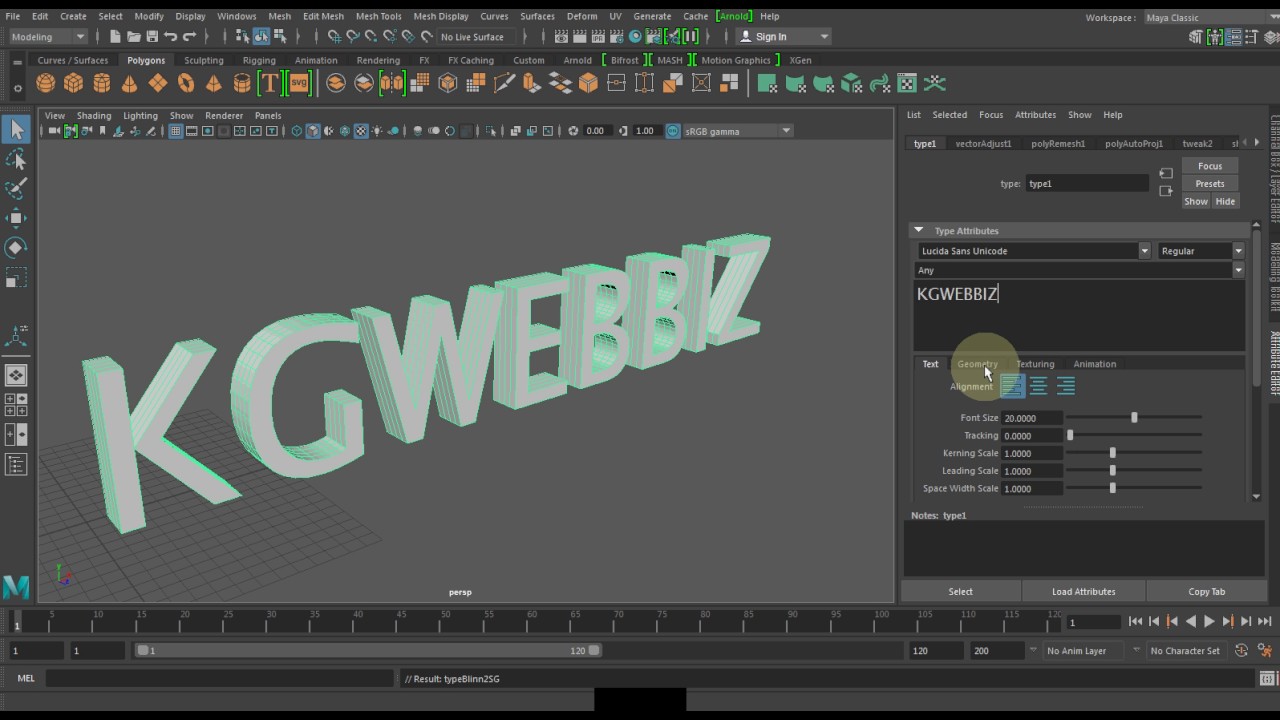Switch to the Sculpting shelf tab
This screenshot has height=720, width=1280.
click(203, 60)
